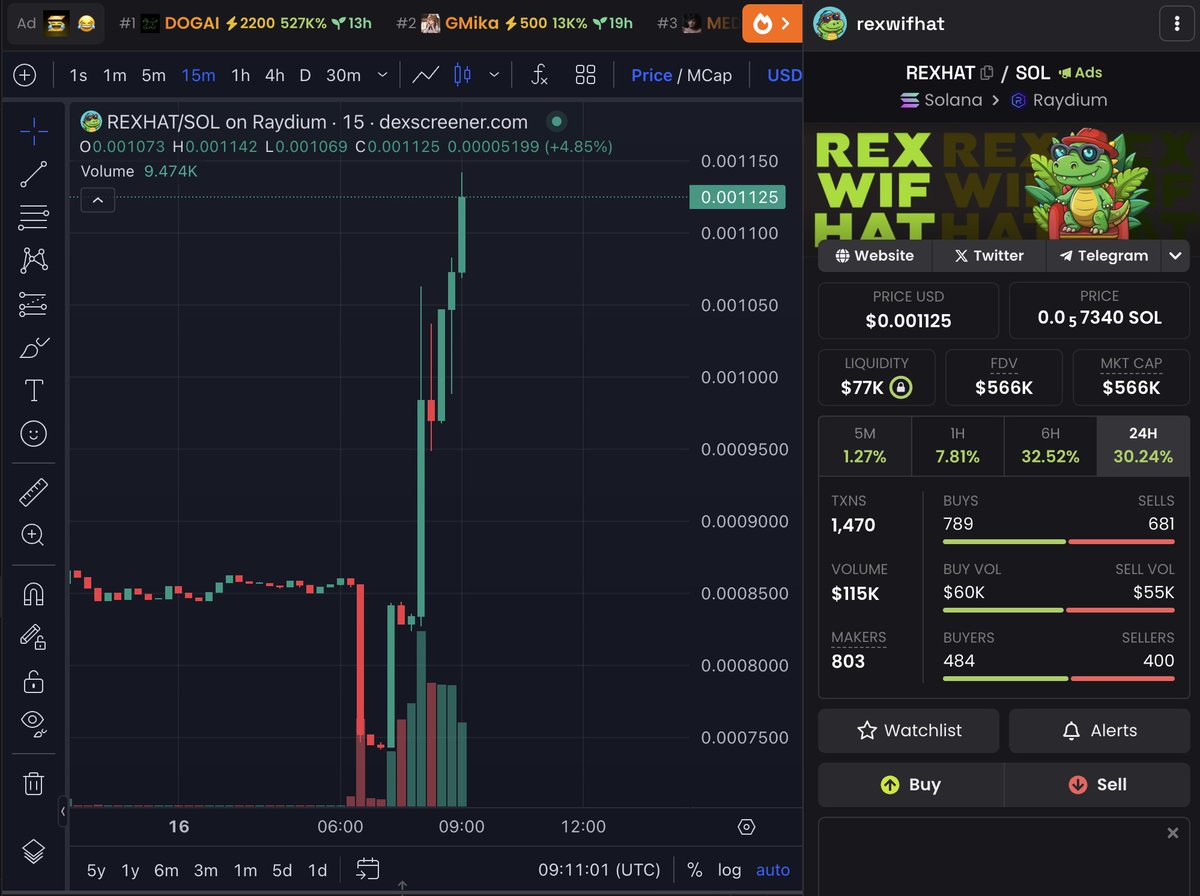Open the object tree layers icon

[33, 851]
